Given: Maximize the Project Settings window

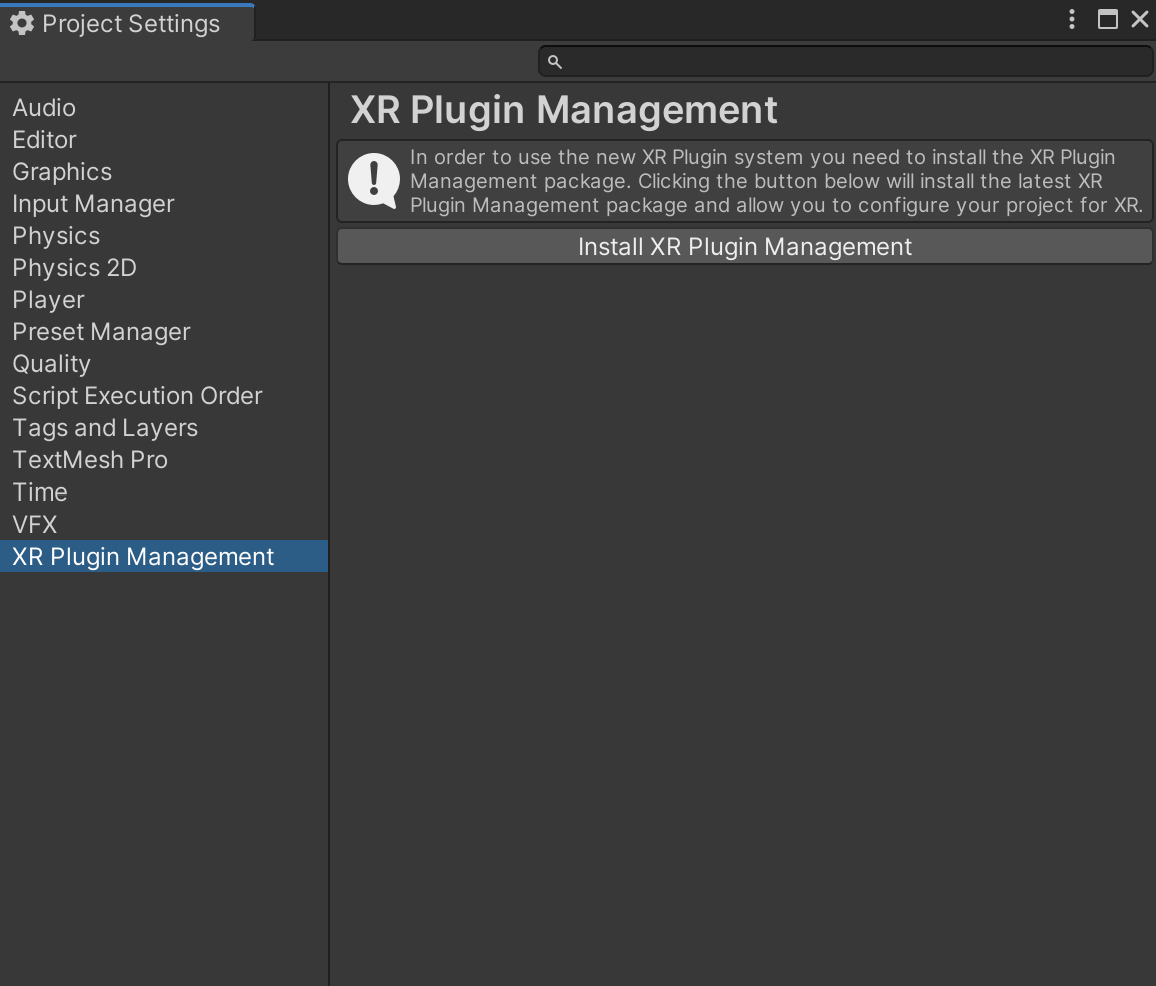Looking at the screenshot, I should coord(1108,19).
